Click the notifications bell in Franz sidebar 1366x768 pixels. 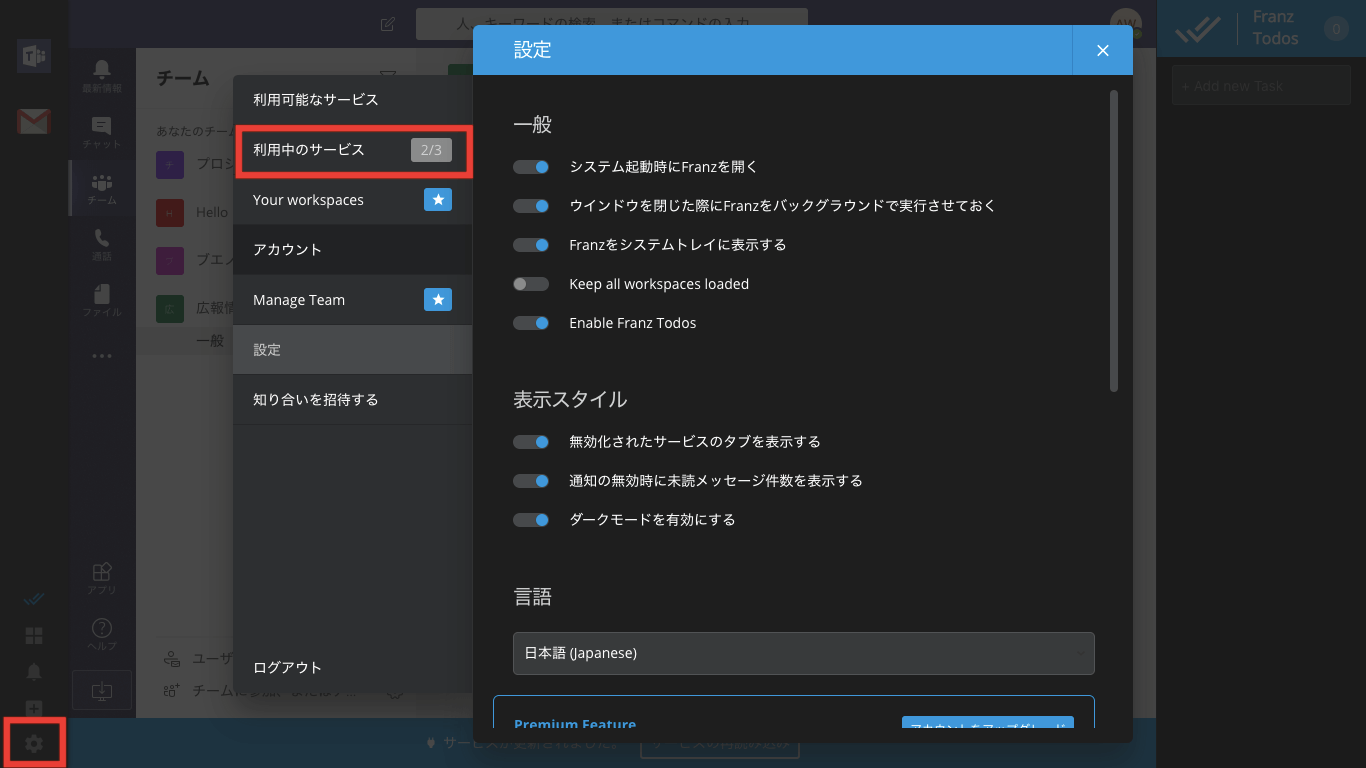(x=33, y=671)
